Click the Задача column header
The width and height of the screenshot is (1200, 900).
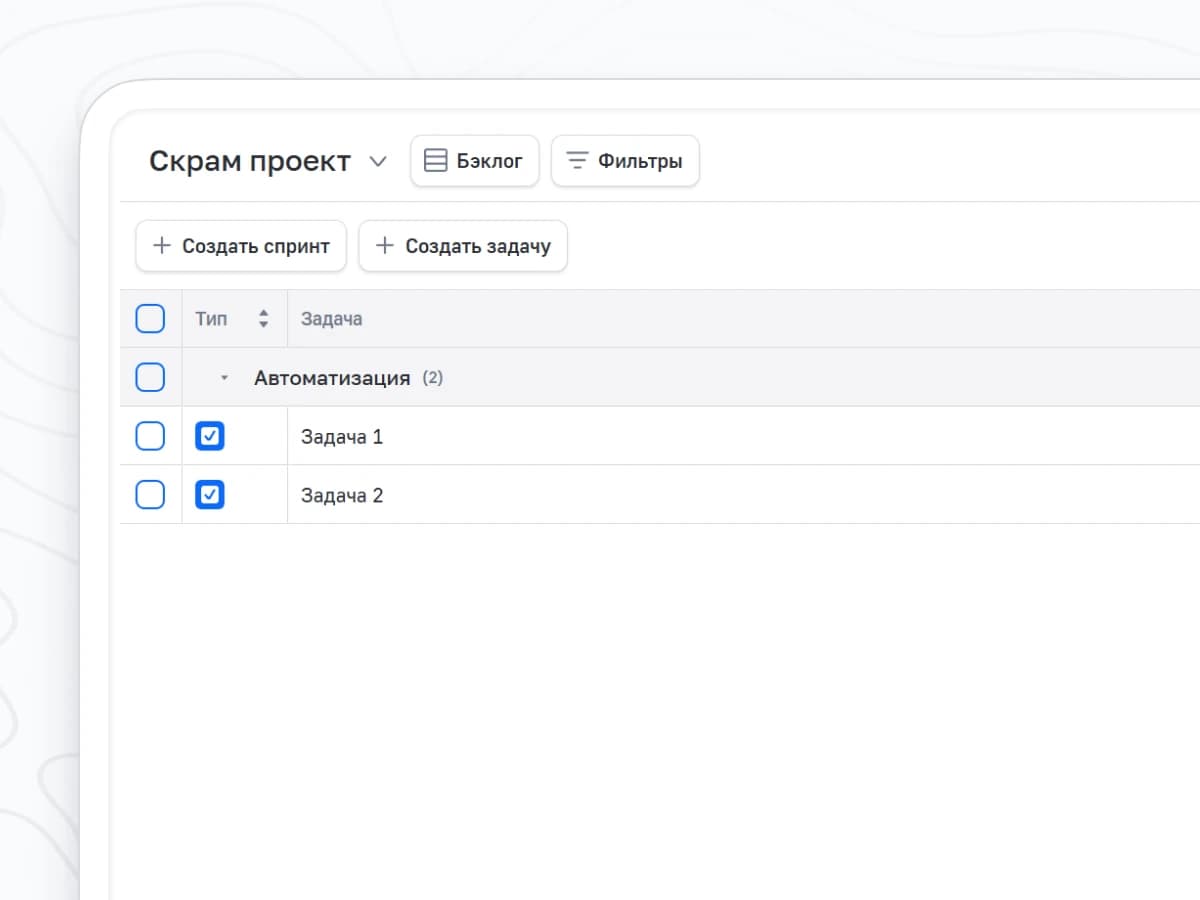[x=331, y=319]
